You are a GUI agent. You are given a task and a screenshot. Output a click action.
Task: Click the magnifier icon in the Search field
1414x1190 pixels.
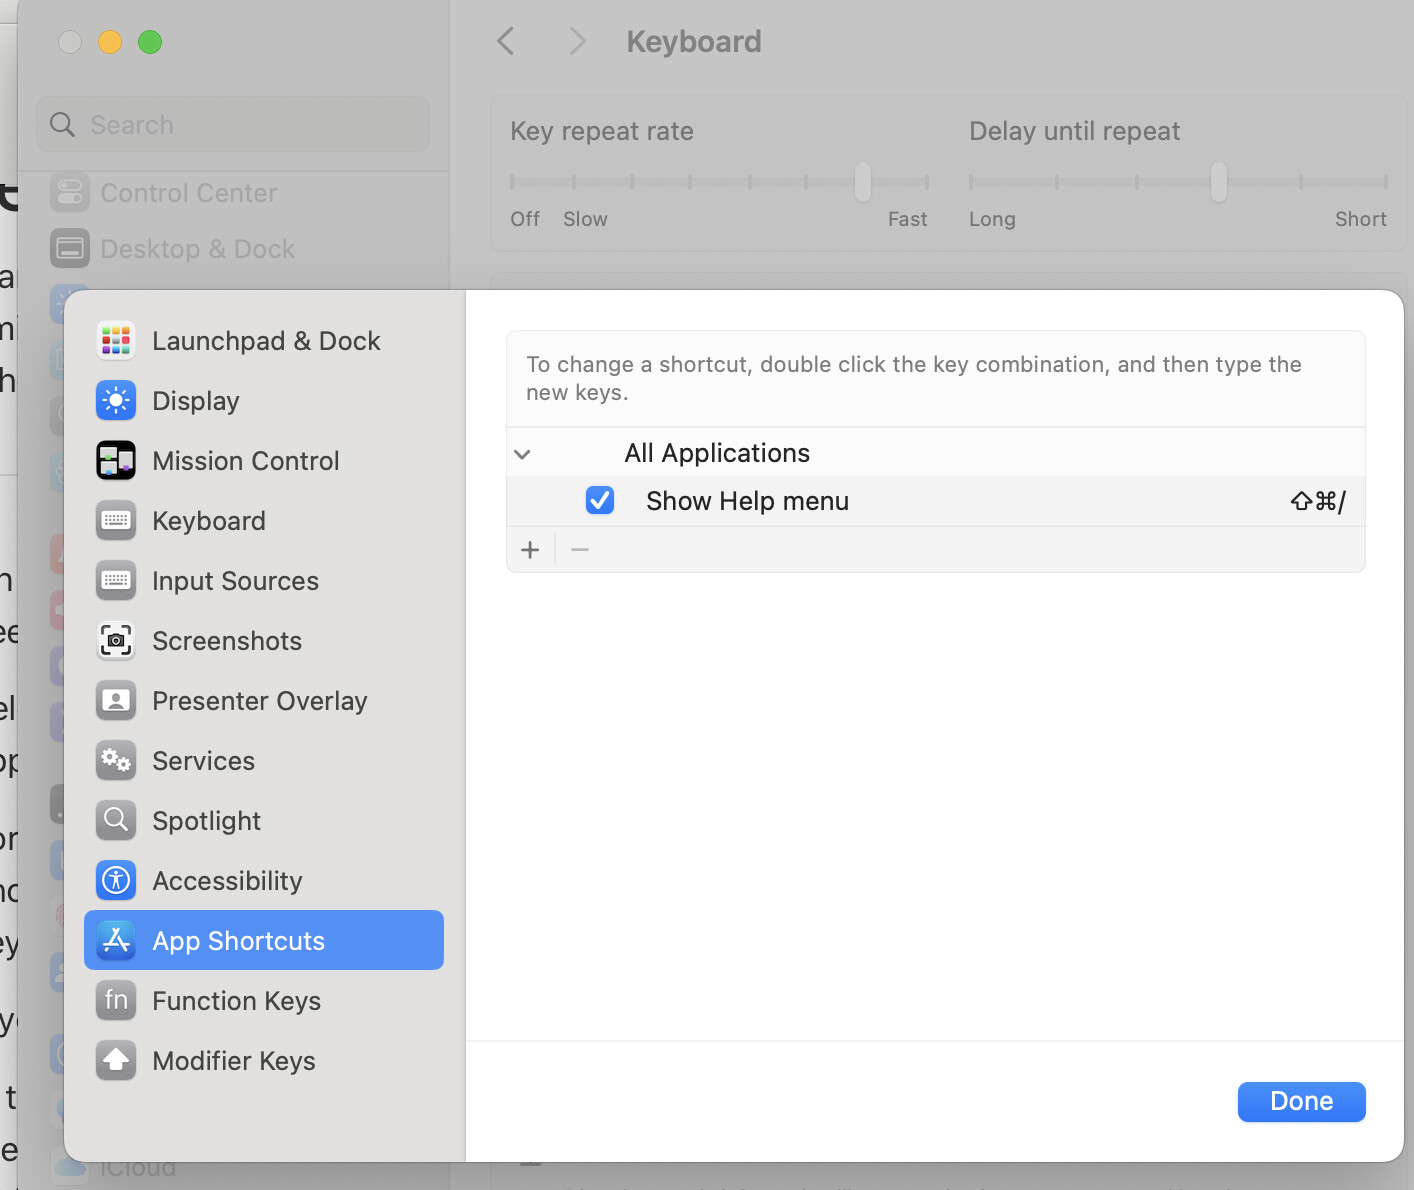tap(62, 125)
